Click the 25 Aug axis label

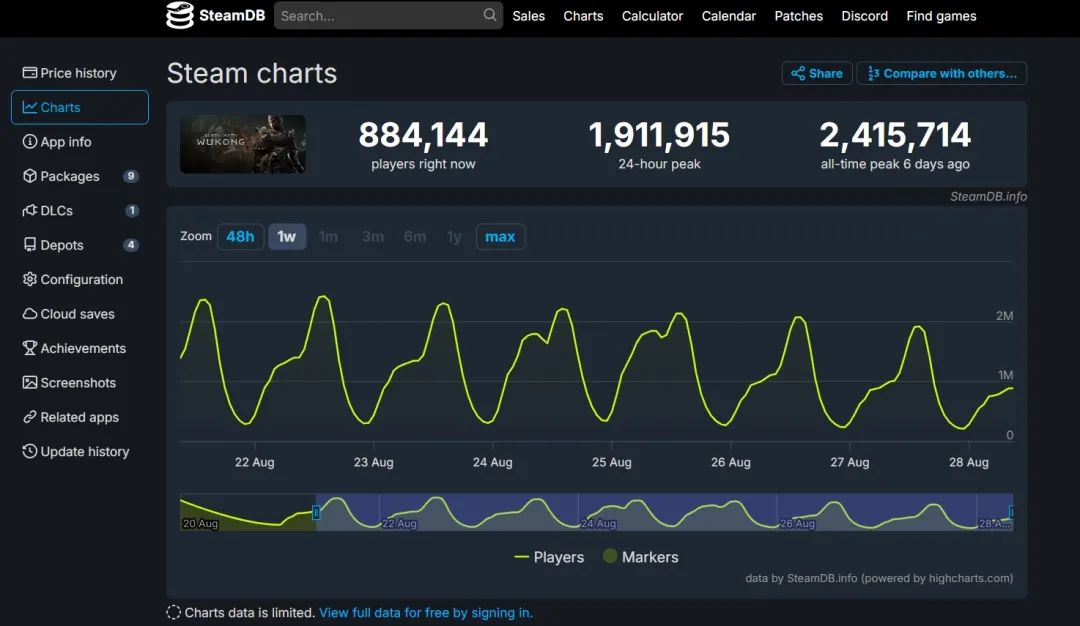click(612, 462)
